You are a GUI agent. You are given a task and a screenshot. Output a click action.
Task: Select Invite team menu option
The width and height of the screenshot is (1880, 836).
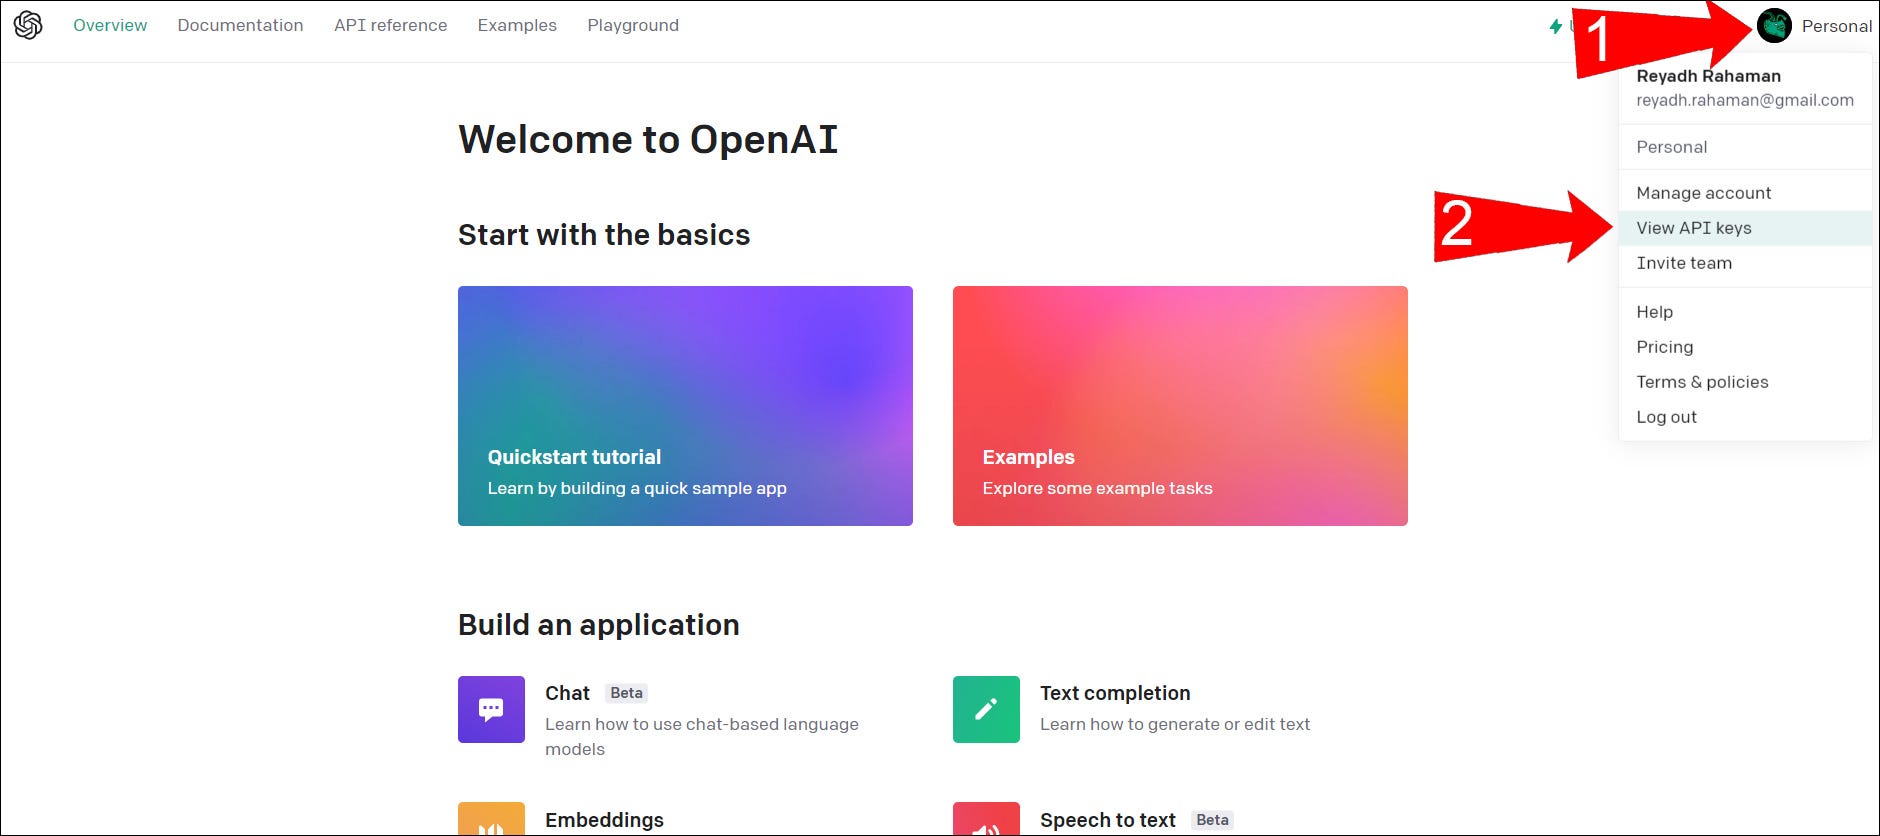coord(1684,263)
